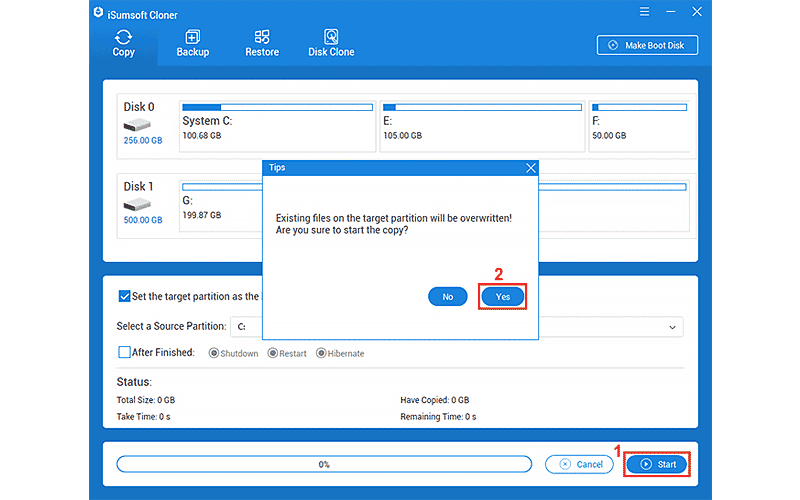Toggle Set the target partition checkbox
800x500 pixels.
(124, 296)
